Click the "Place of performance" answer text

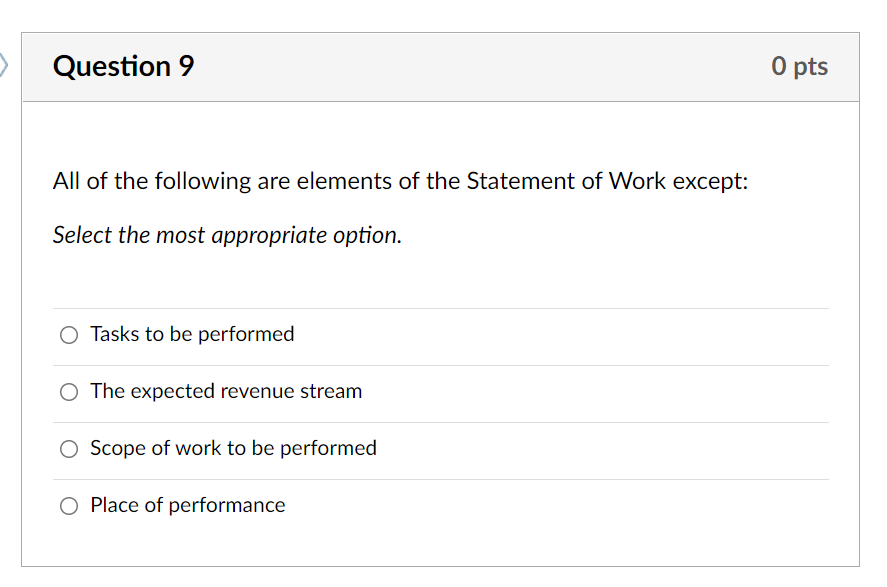187,505
